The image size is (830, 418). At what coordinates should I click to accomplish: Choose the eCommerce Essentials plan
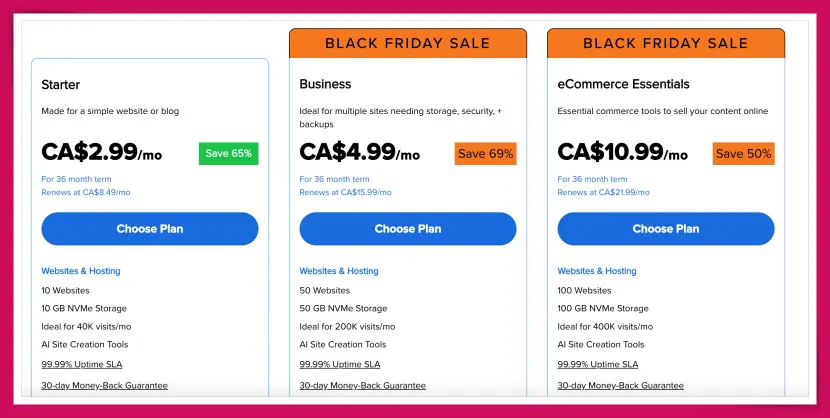[x=666, y=229]
